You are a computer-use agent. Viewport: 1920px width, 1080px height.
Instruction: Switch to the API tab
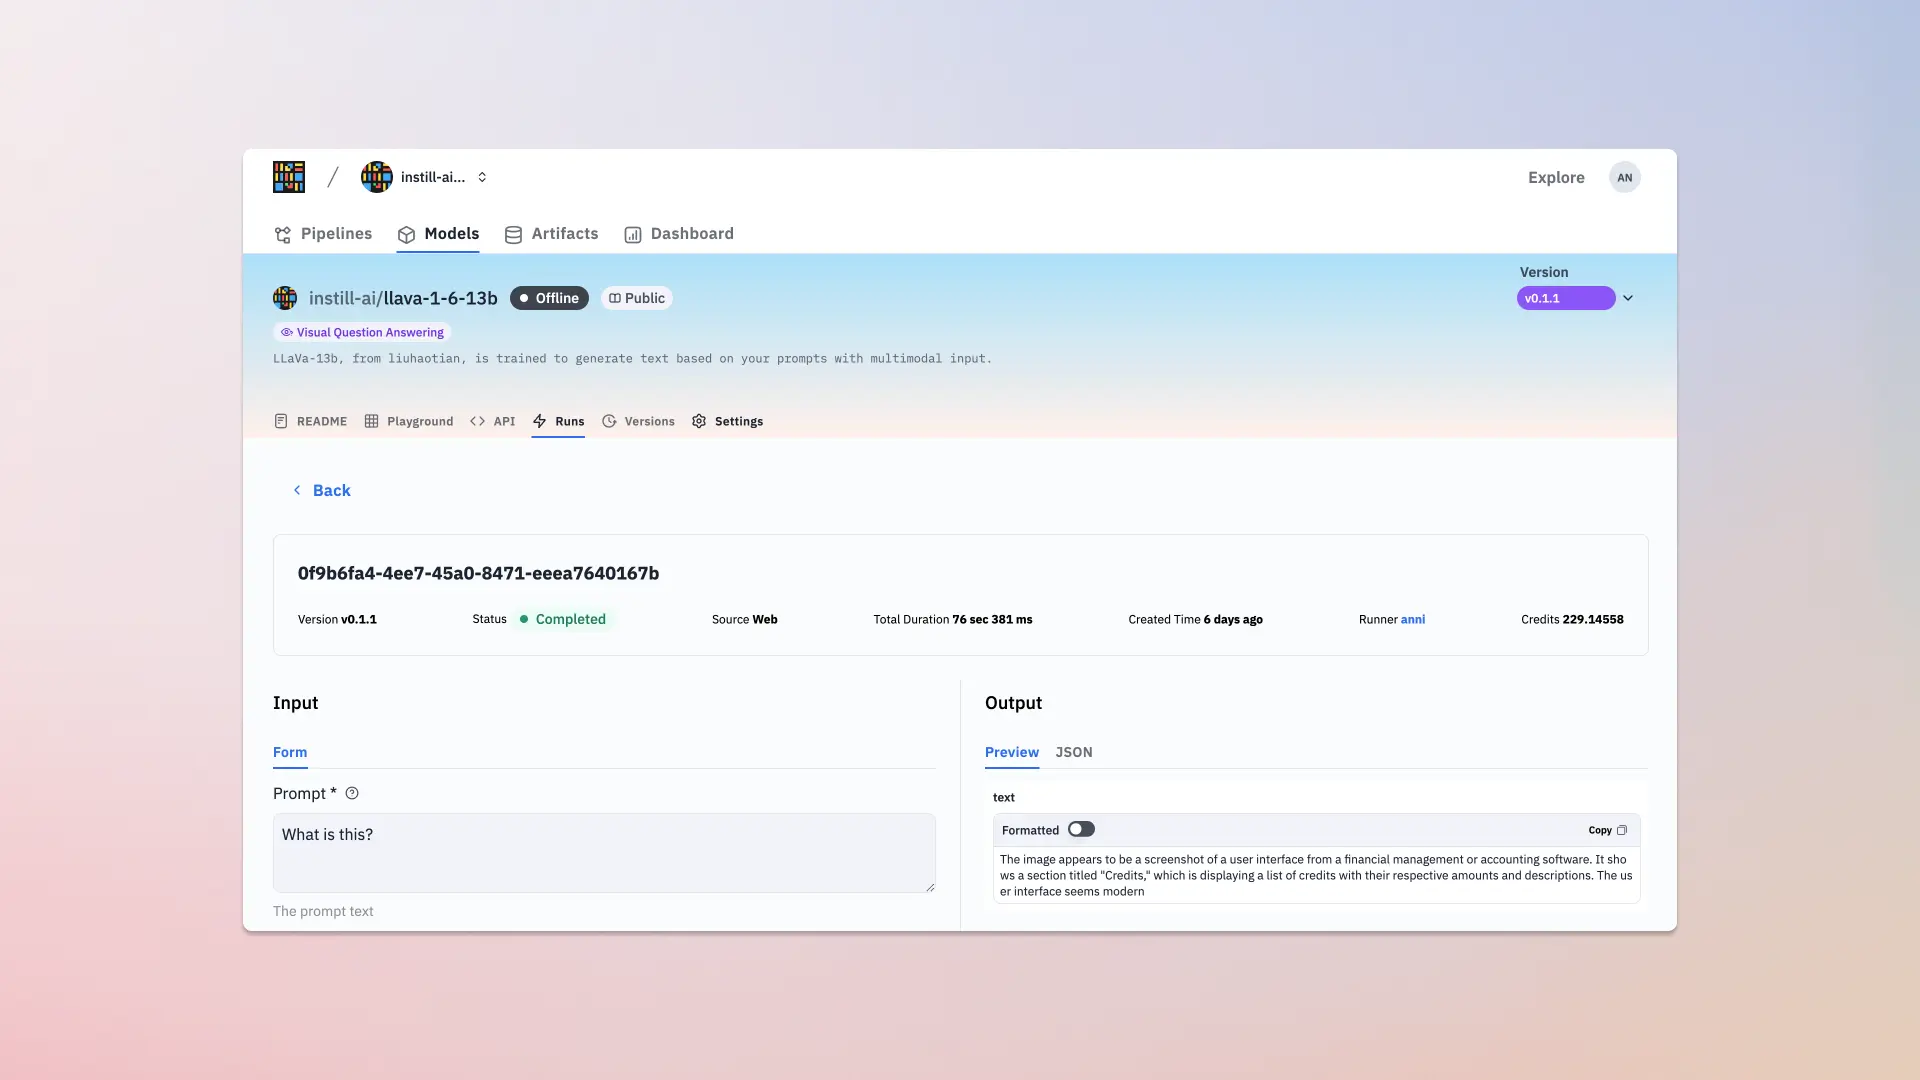coord(493,421)
